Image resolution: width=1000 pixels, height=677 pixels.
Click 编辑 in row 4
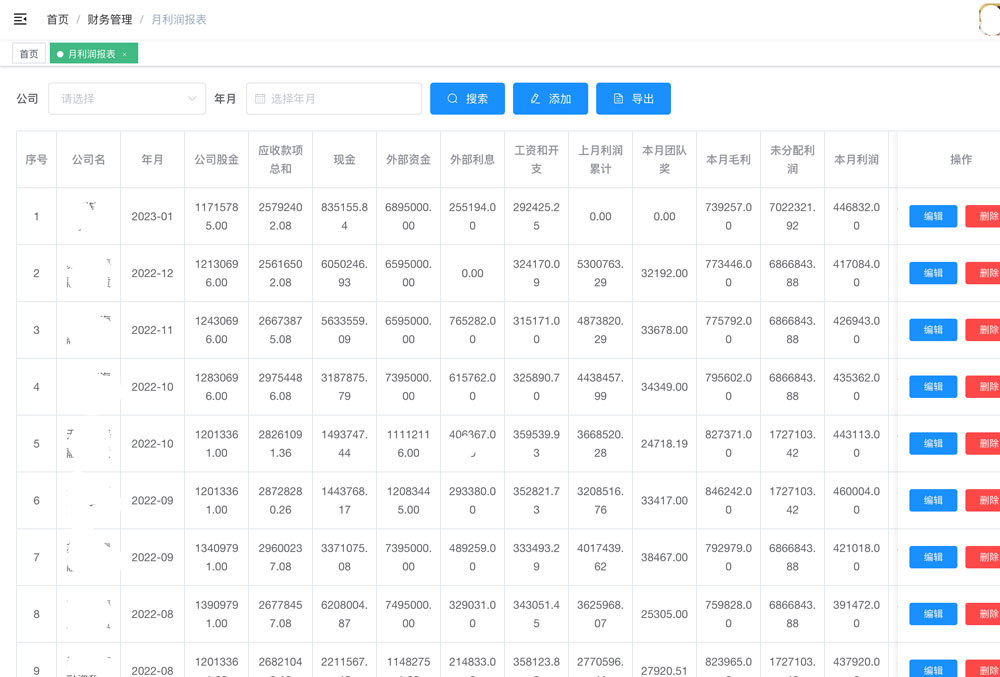932,387
